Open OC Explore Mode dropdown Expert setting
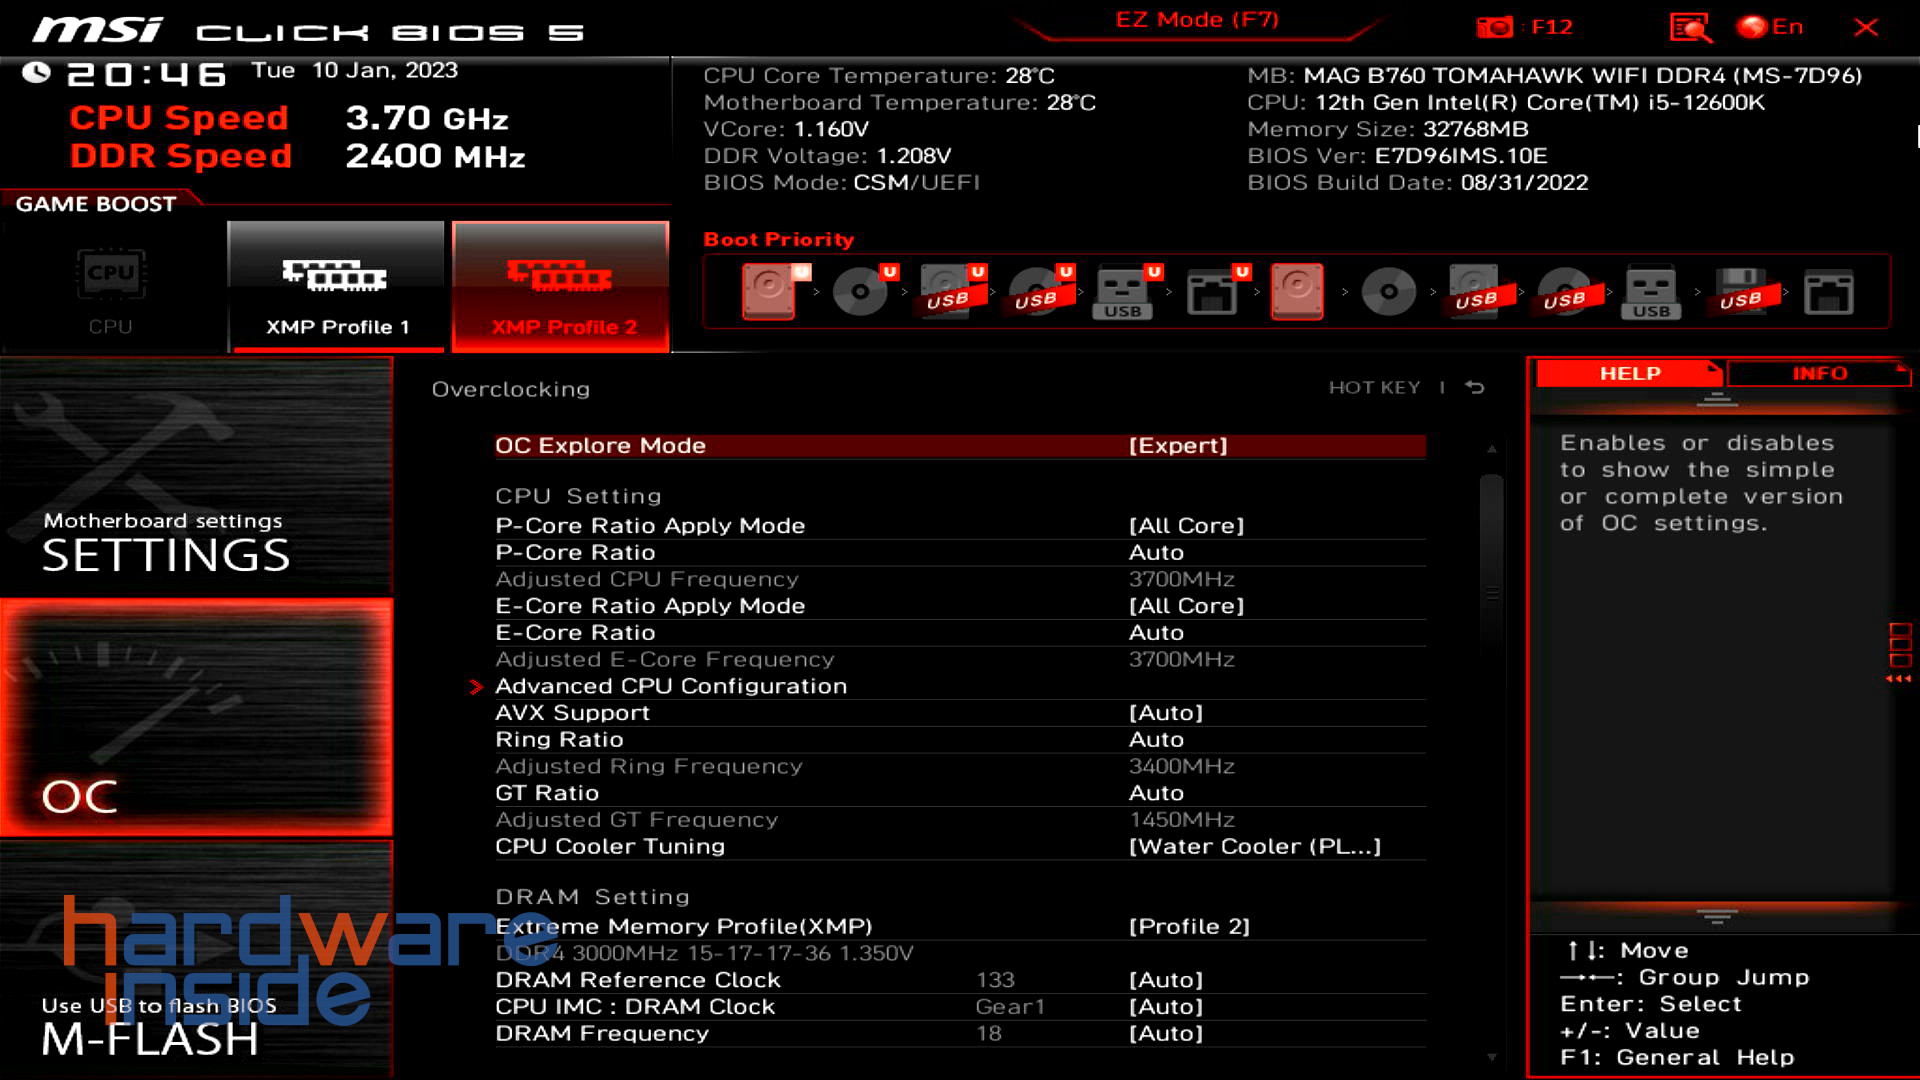Image resolution: width=1920 pixels, height=1080 pixels. click(x=1178, y=446)
